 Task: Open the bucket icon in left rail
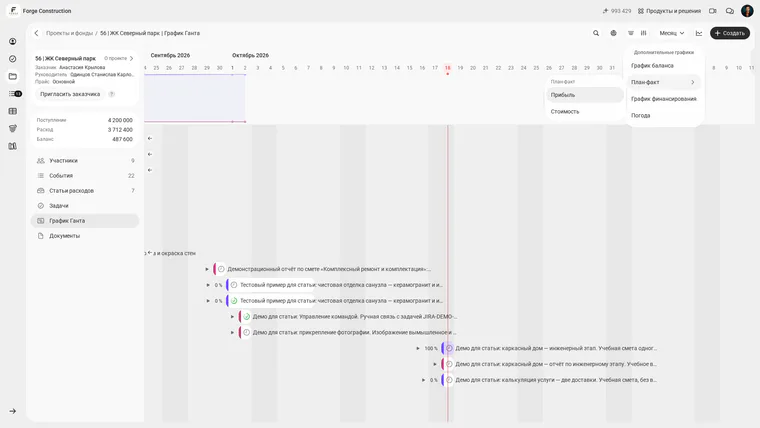click(13, 128)
